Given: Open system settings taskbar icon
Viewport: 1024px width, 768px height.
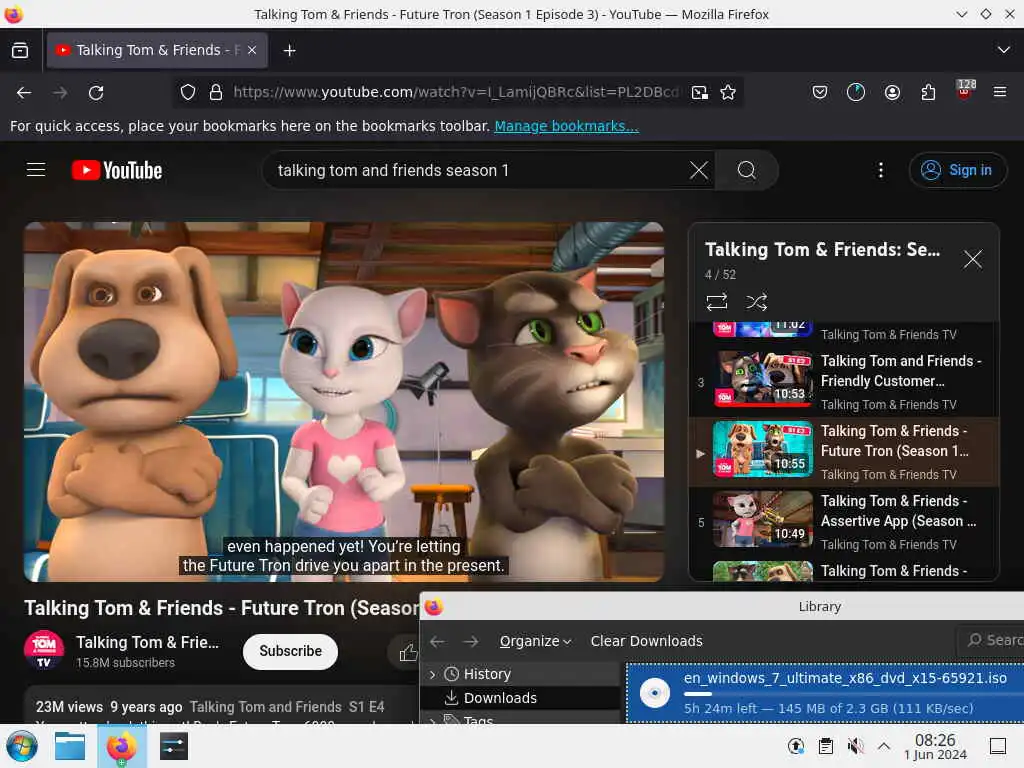Looking at the screenshot, I should click(x=174, y=746).
